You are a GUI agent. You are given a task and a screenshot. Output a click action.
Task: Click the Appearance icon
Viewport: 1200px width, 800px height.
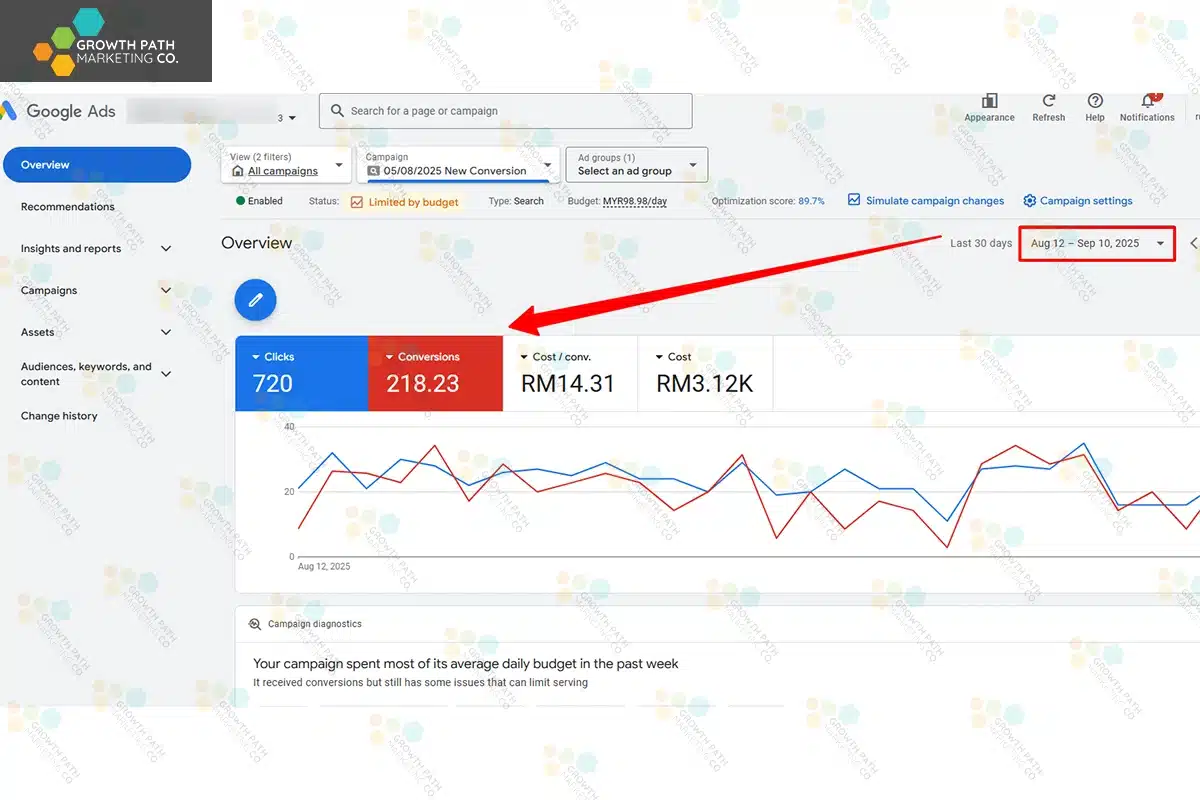989,101
